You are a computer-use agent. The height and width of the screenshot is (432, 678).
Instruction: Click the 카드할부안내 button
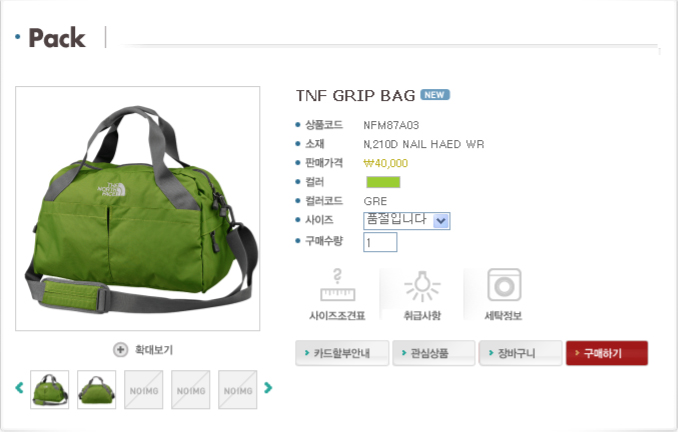coord(342,353)
